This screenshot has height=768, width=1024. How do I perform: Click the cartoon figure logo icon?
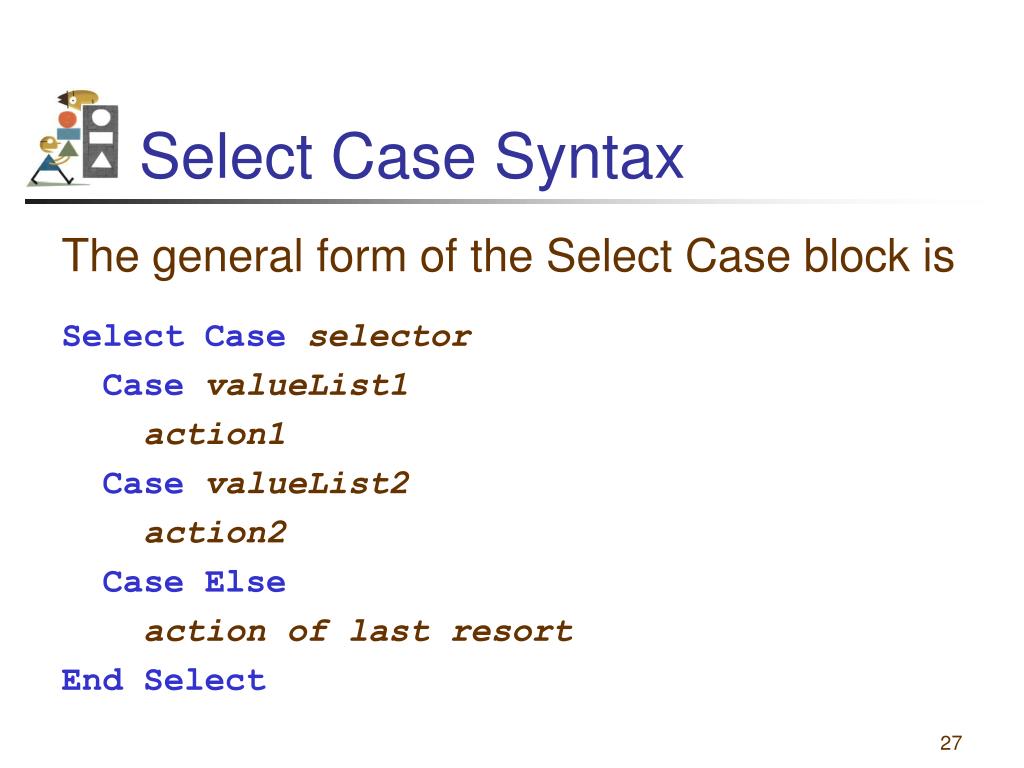72,138
